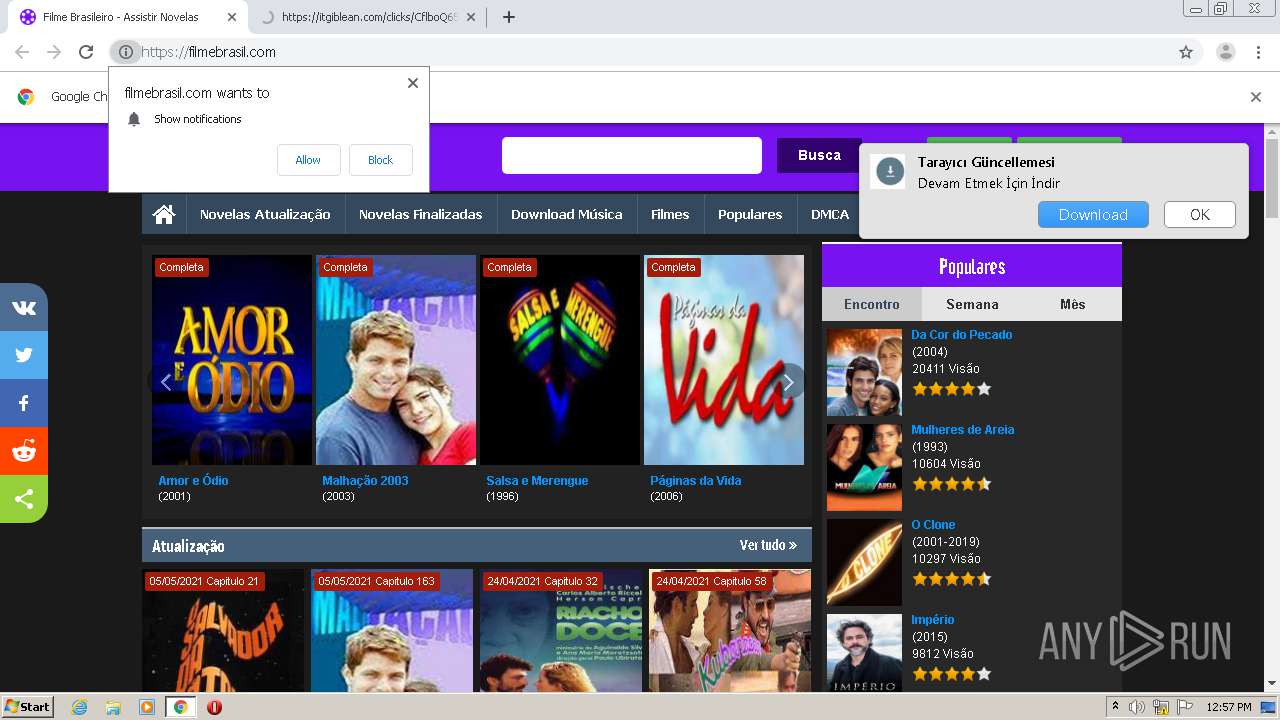The height and width of the screenshot is (720, 1280).
Task: Open Páginas da Vida poster
Action: 724,360
